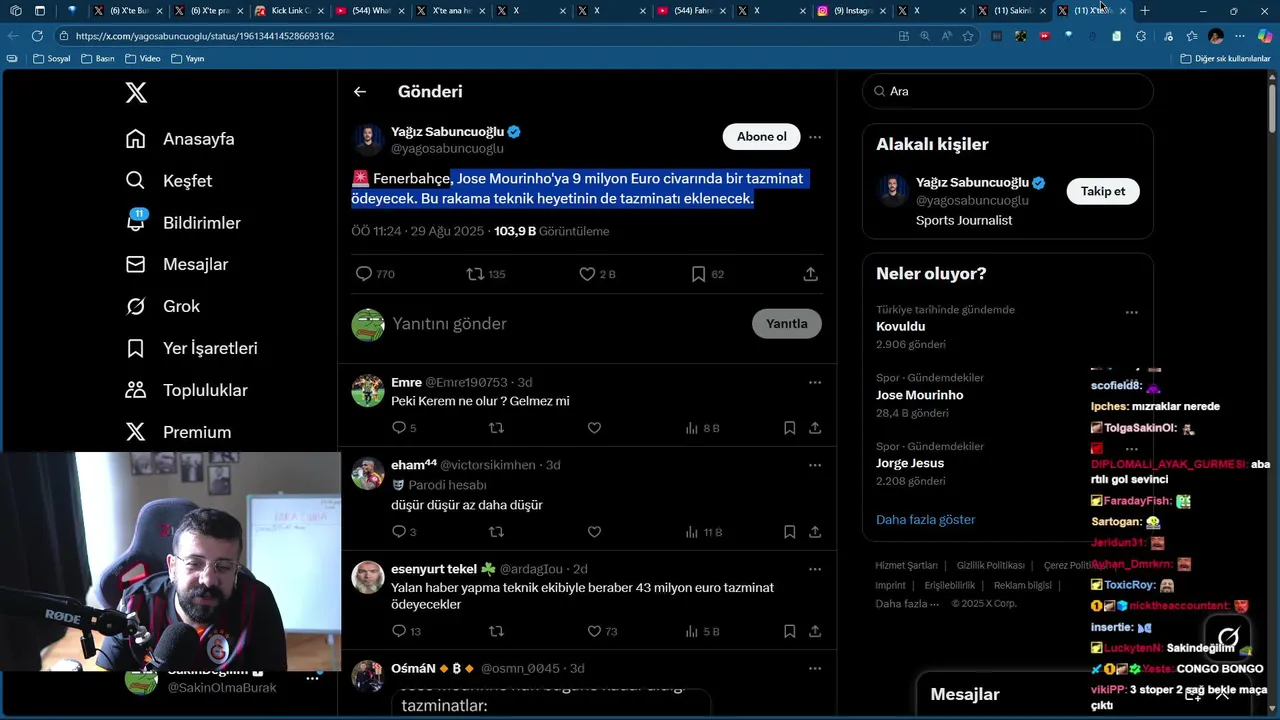Like eham's reply

coord(594,532)
